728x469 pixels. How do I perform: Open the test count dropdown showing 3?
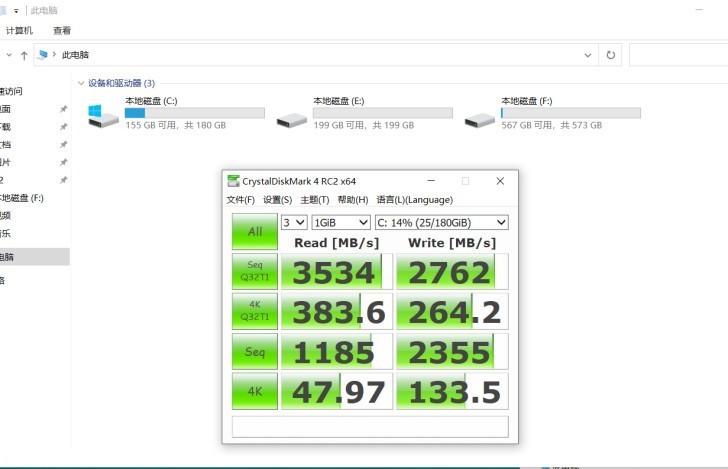[294, 222]
